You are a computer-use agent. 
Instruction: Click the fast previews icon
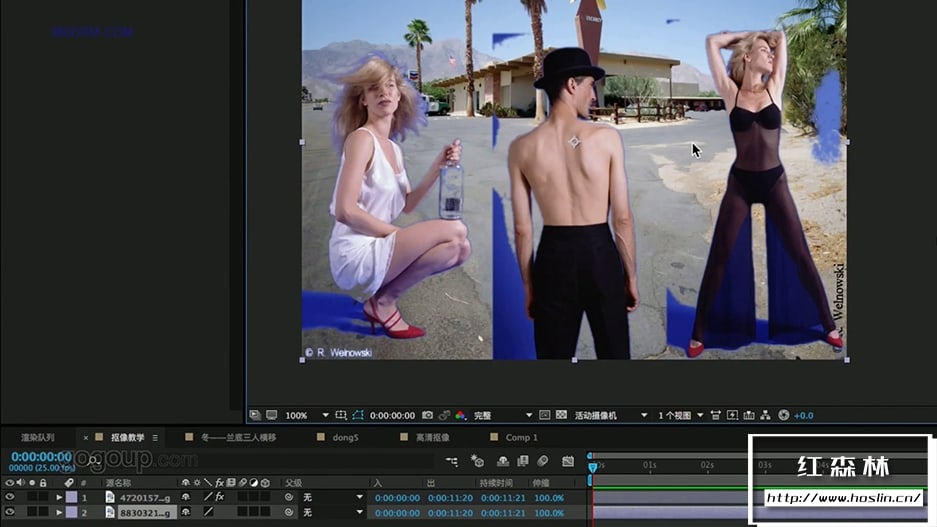click(x=732, y=415)
